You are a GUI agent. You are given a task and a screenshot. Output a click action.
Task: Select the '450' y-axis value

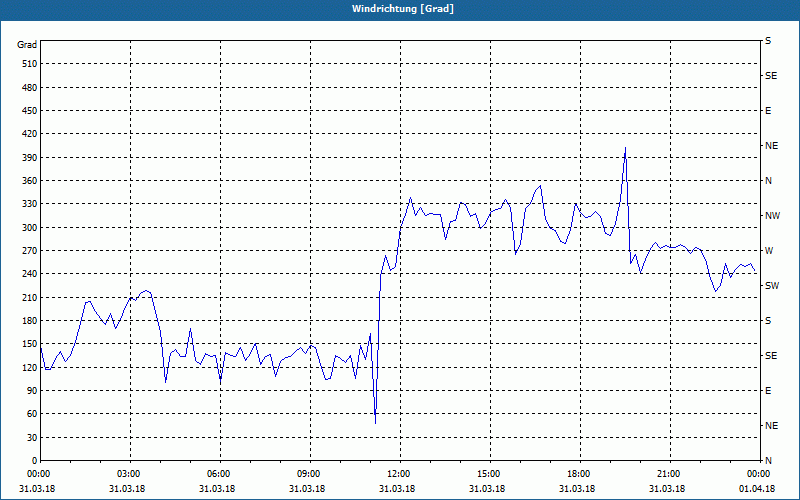click(30, 111)
